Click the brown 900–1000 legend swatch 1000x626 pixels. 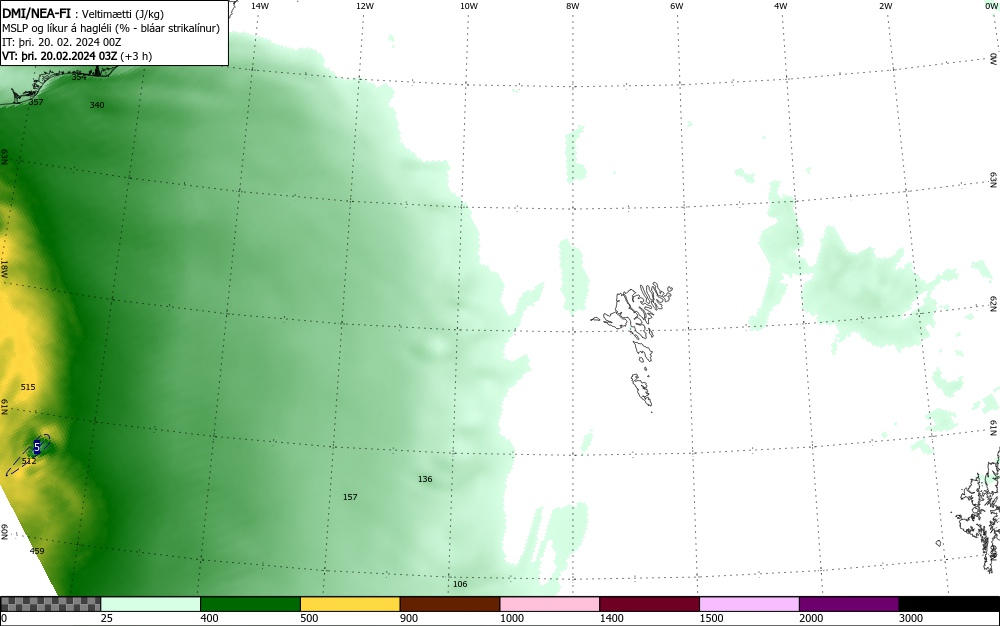click(450, 604)
